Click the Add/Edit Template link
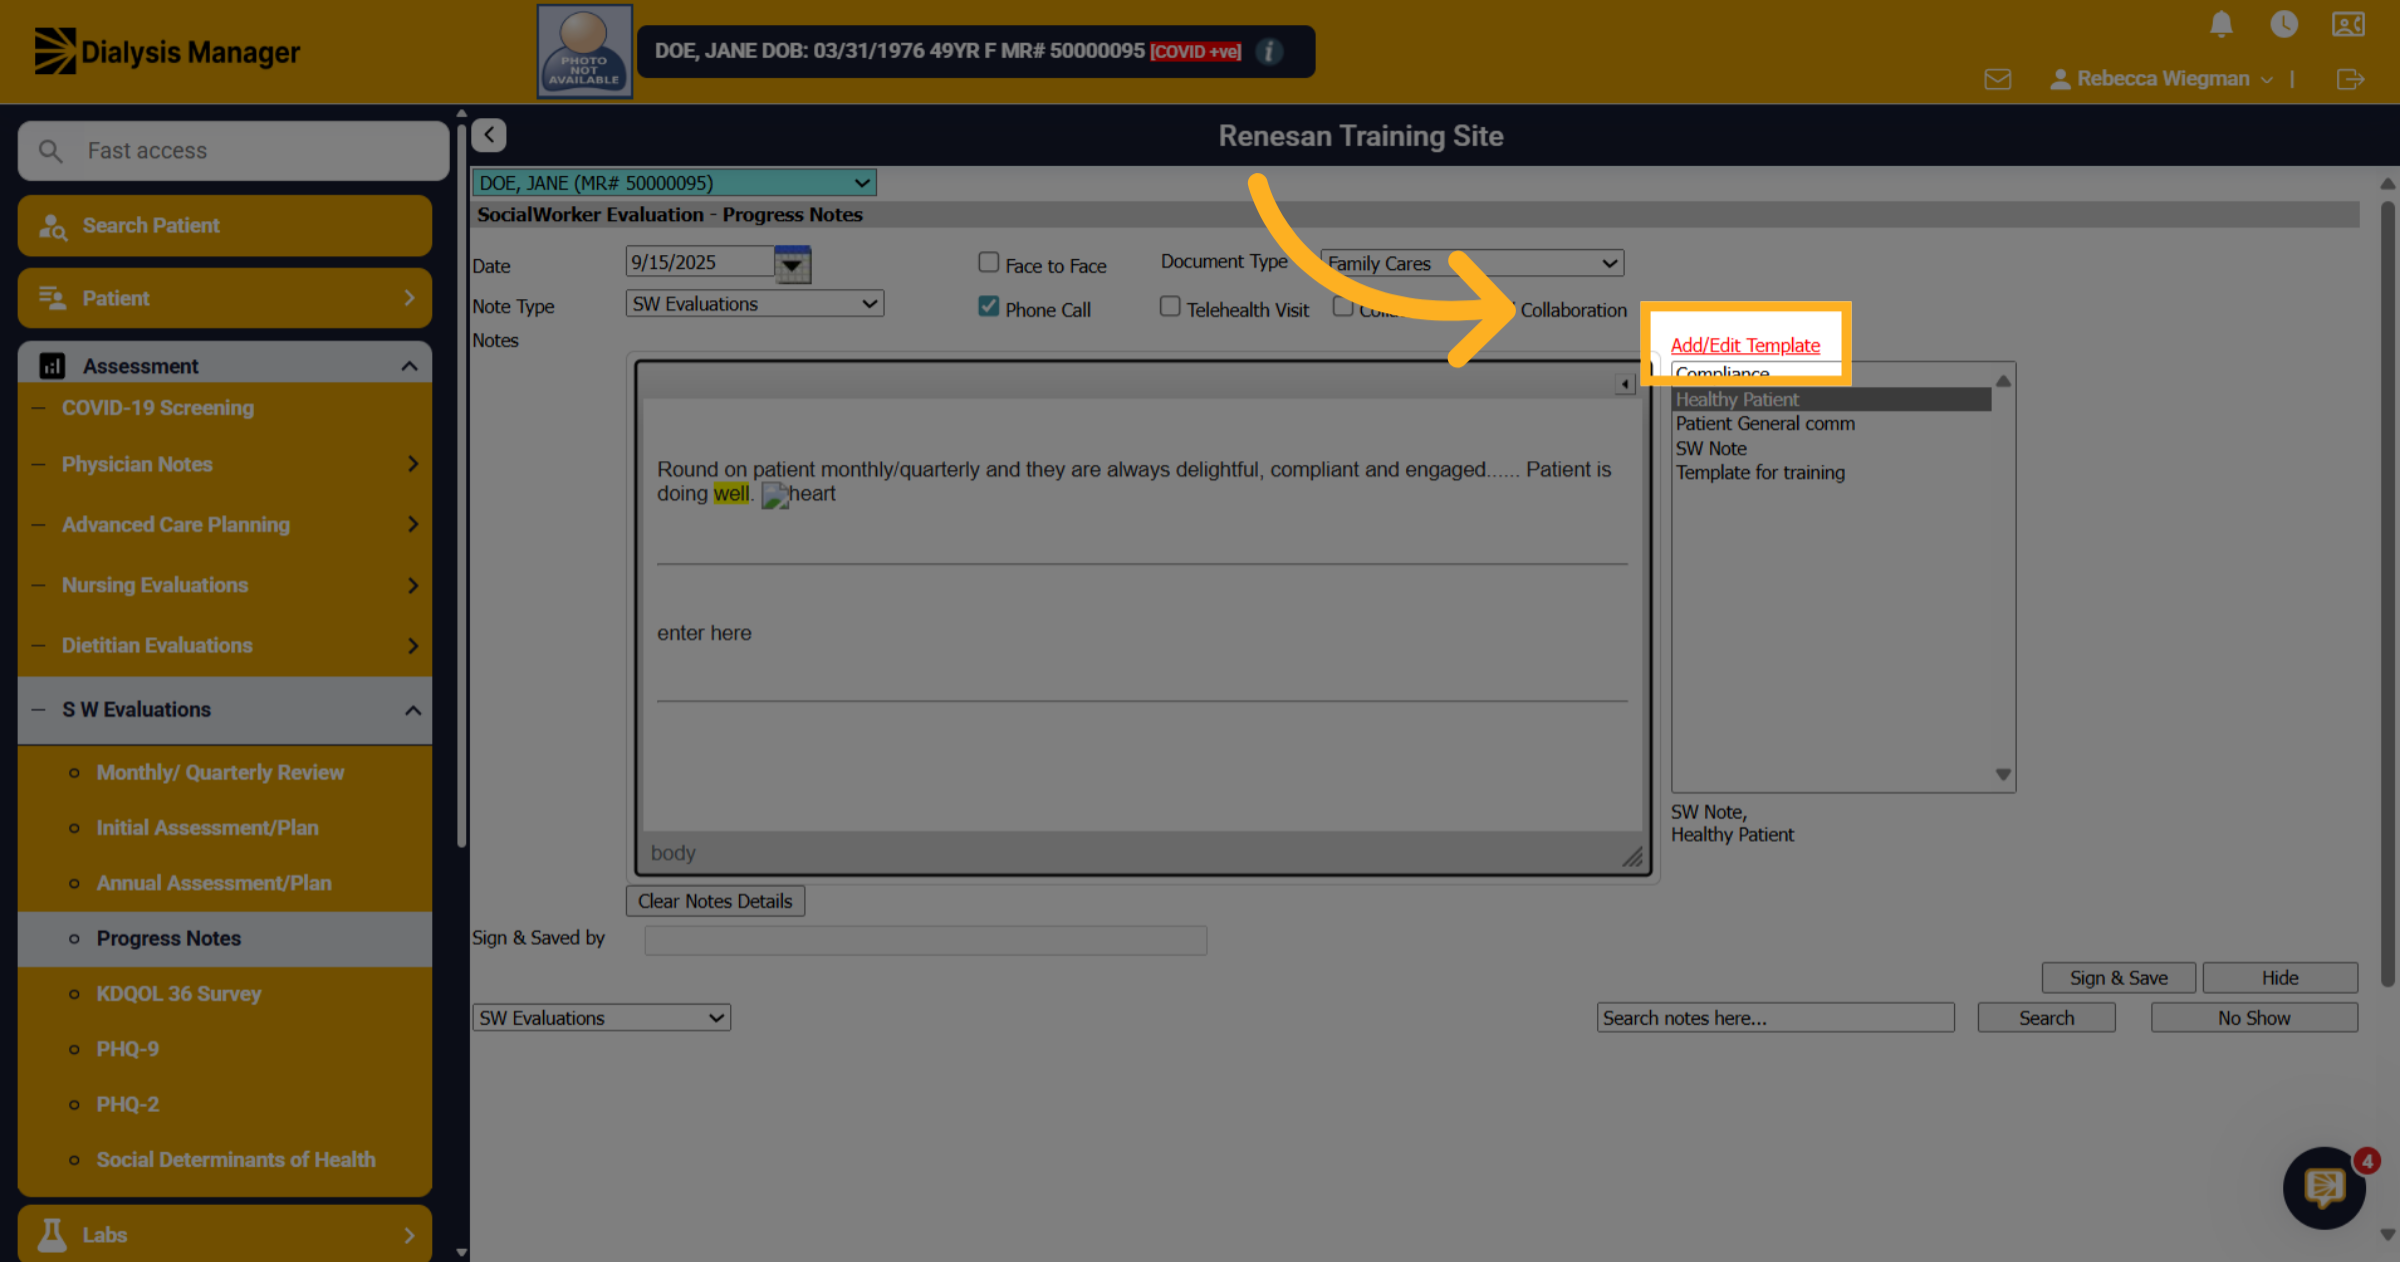 coord(1745,345)
